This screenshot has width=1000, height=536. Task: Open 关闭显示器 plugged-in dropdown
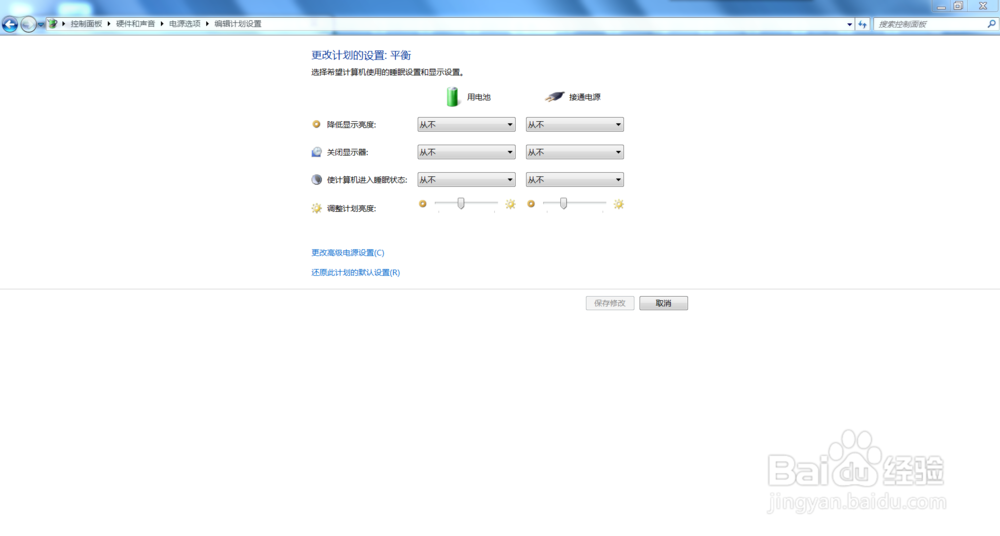click(x=575, y=152)
